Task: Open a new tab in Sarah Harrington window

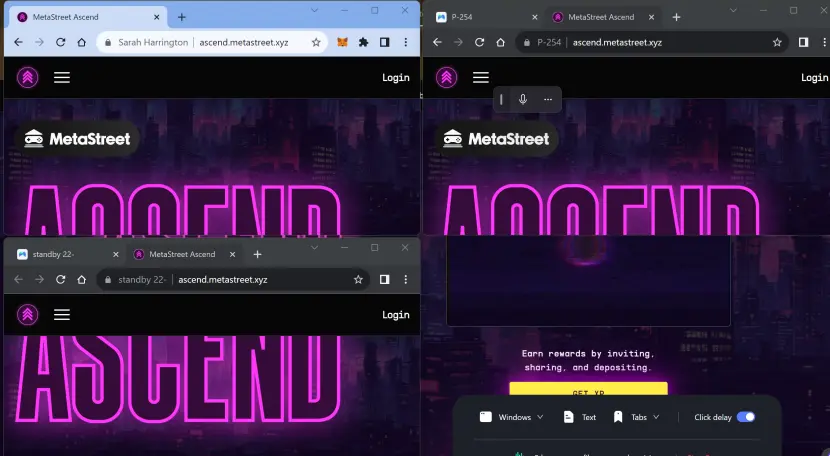Action: (182, 17)
